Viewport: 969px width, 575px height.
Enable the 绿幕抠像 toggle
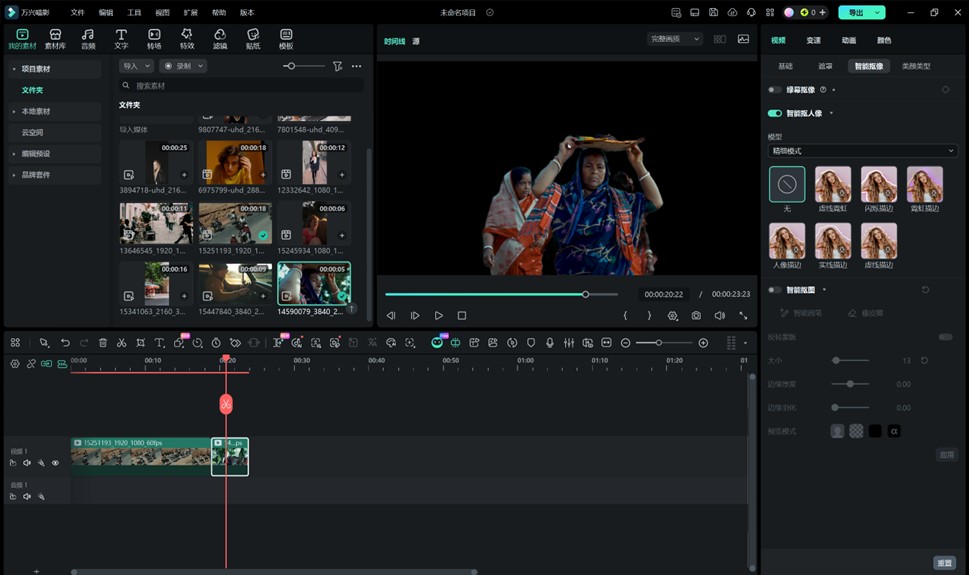[x=774, y=90]
